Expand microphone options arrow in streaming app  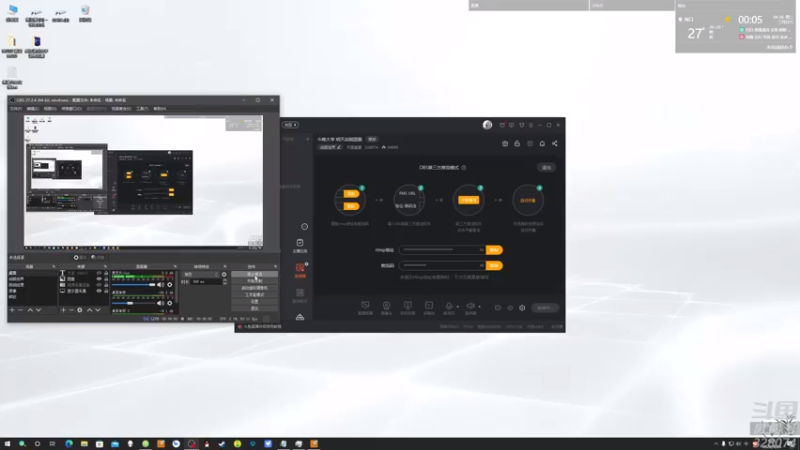tap(458, 307)
